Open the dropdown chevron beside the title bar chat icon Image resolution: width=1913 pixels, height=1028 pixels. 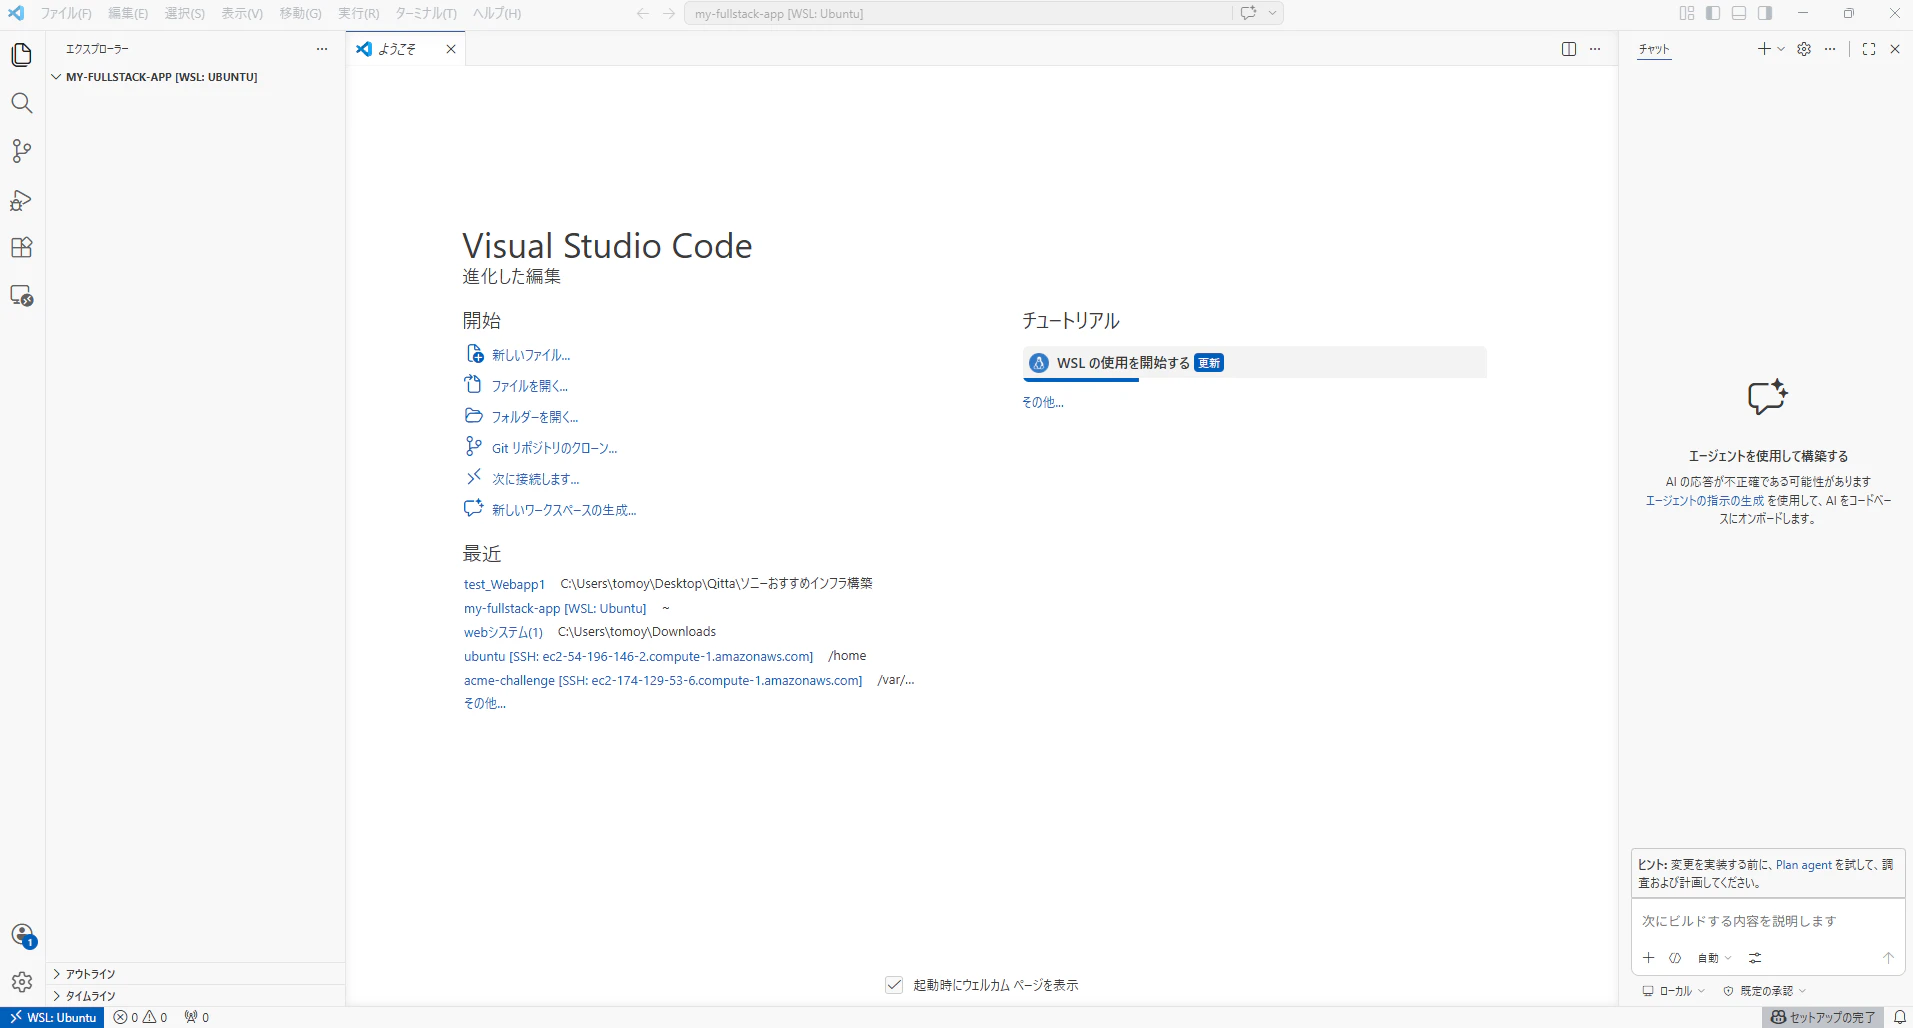1272,13
